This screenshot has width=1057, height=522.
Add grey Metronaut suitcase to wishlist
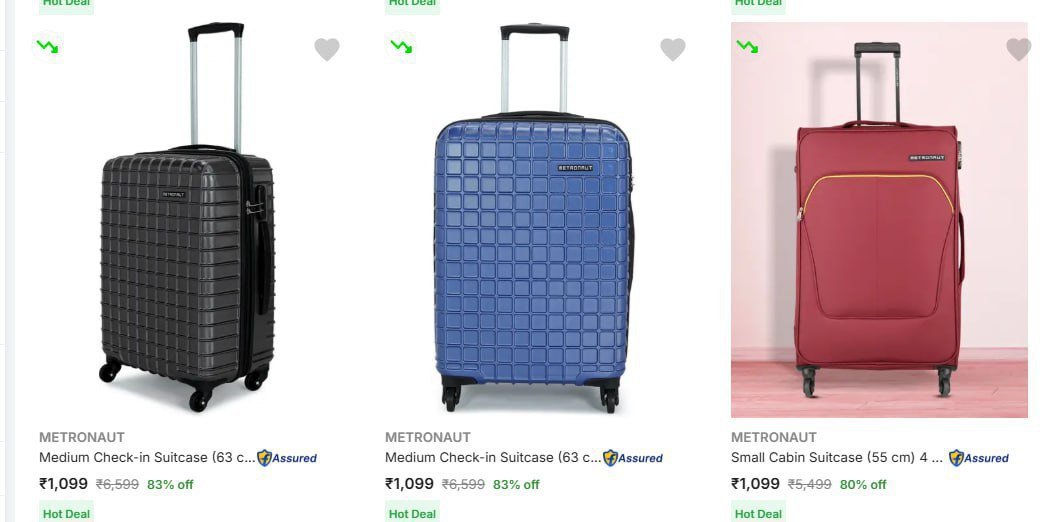(327, 49)
